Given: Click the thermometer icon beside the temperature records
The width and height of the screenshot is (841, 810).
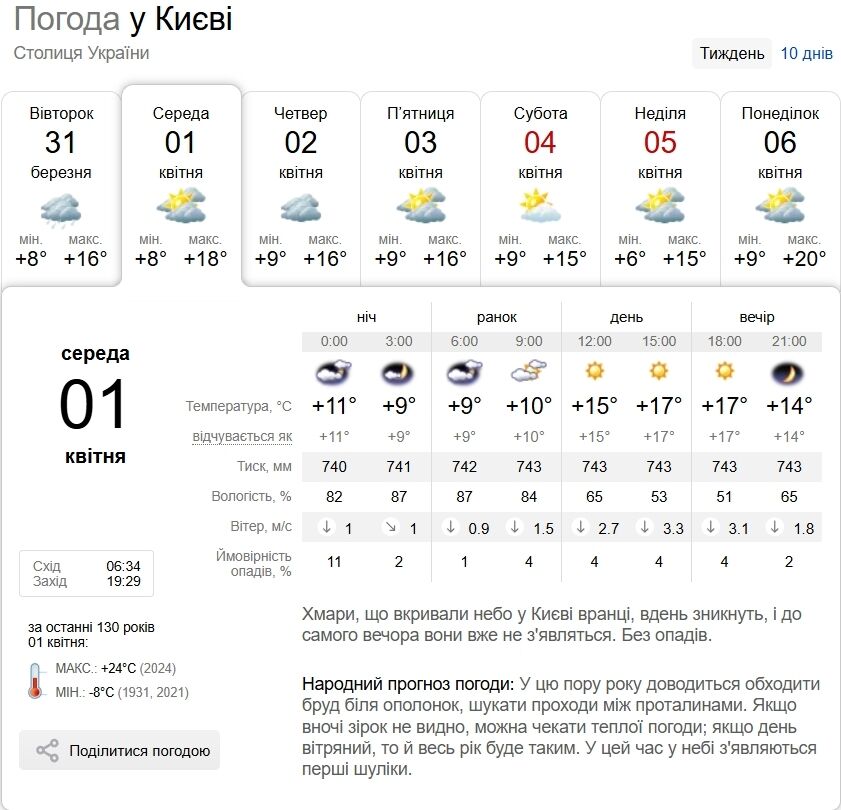Looking at the screenshot, I should coord(36,680).
